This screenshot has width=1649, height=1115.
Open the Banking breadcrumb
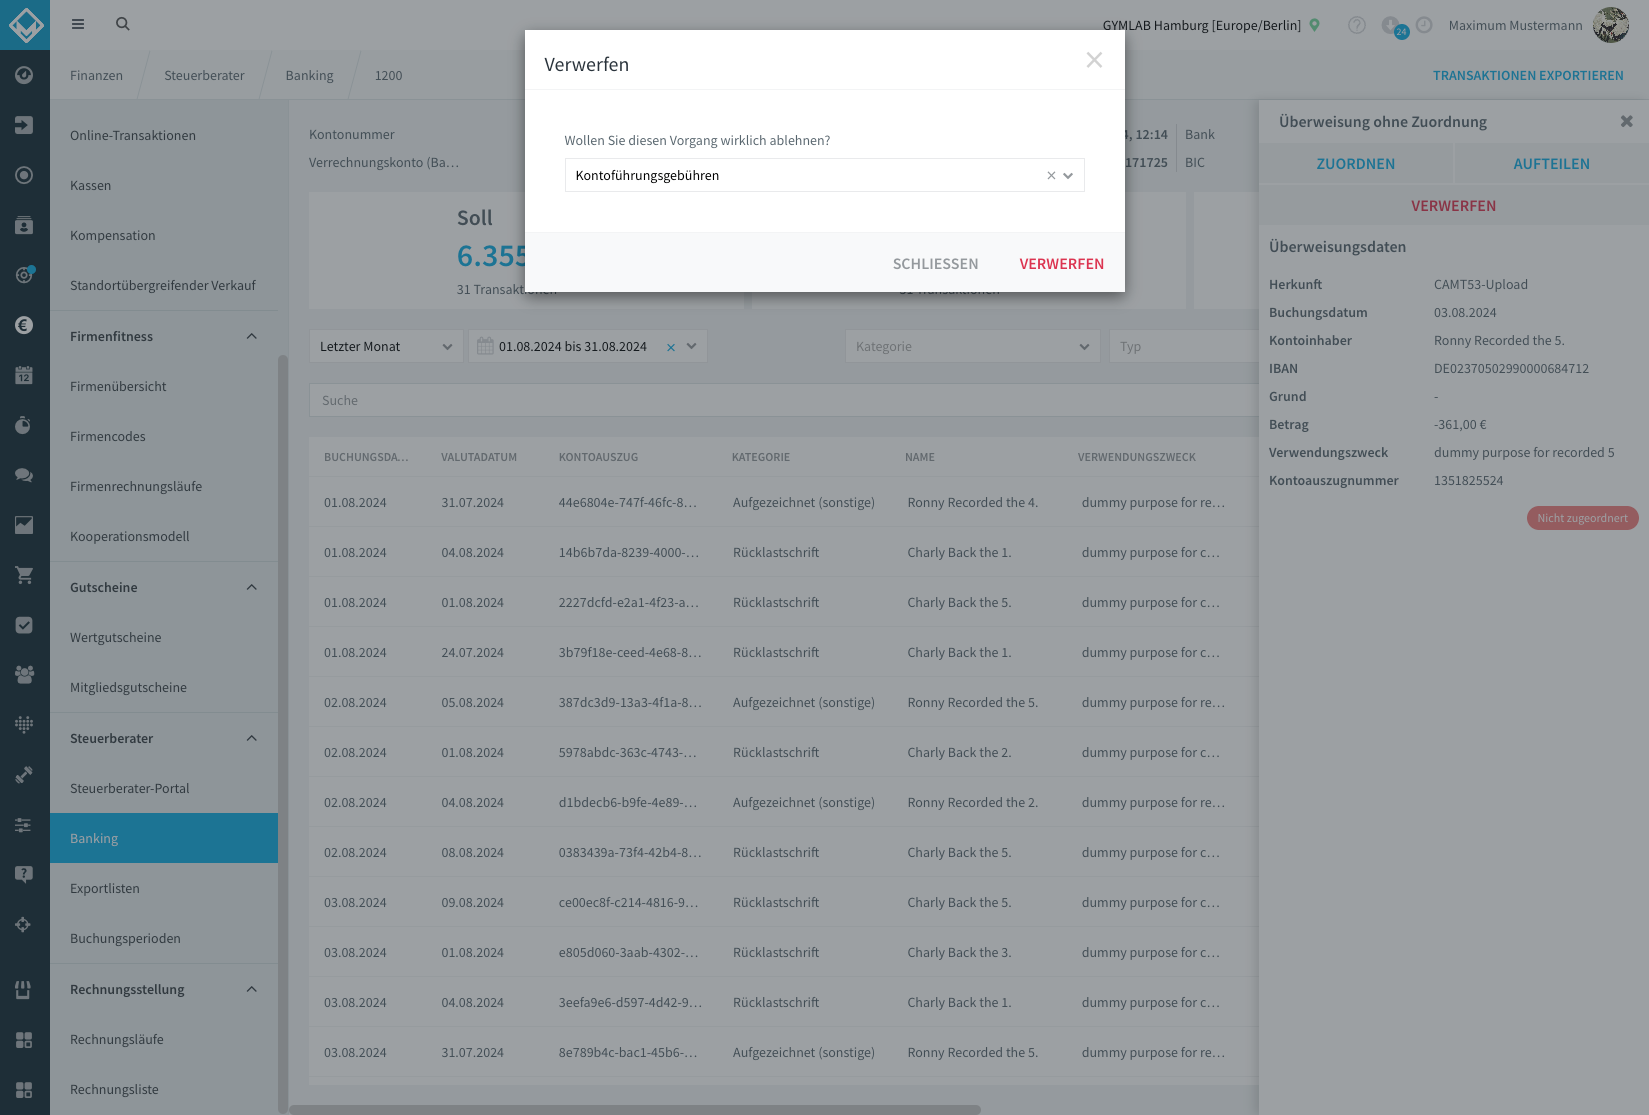310,76
